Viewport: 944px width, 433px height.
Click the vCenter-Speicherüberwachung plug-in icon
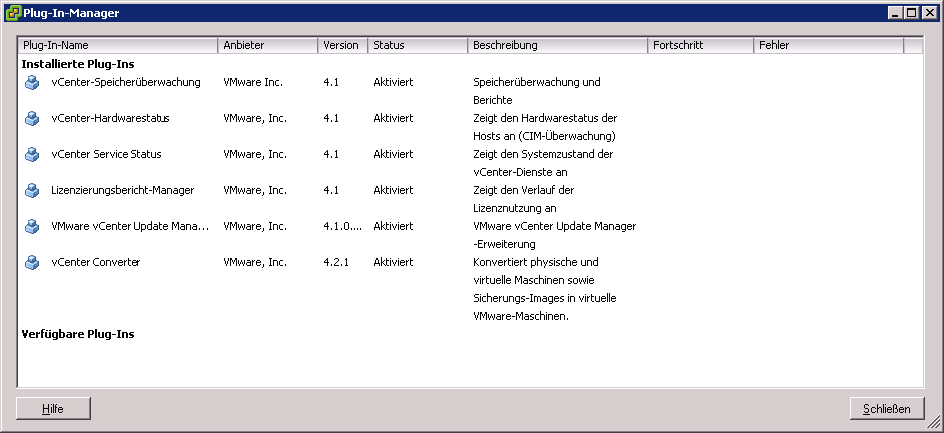tap(31, 82)
